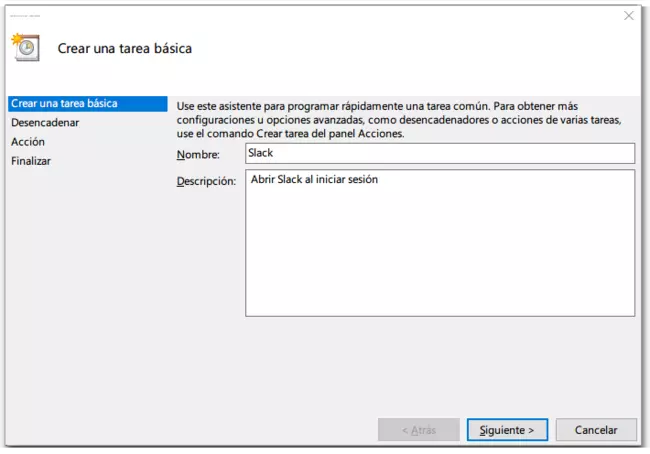Image resolution: width=650 pixels, height=454 pixels.
Task: Close the wizard with the X button
Action: 628,15
